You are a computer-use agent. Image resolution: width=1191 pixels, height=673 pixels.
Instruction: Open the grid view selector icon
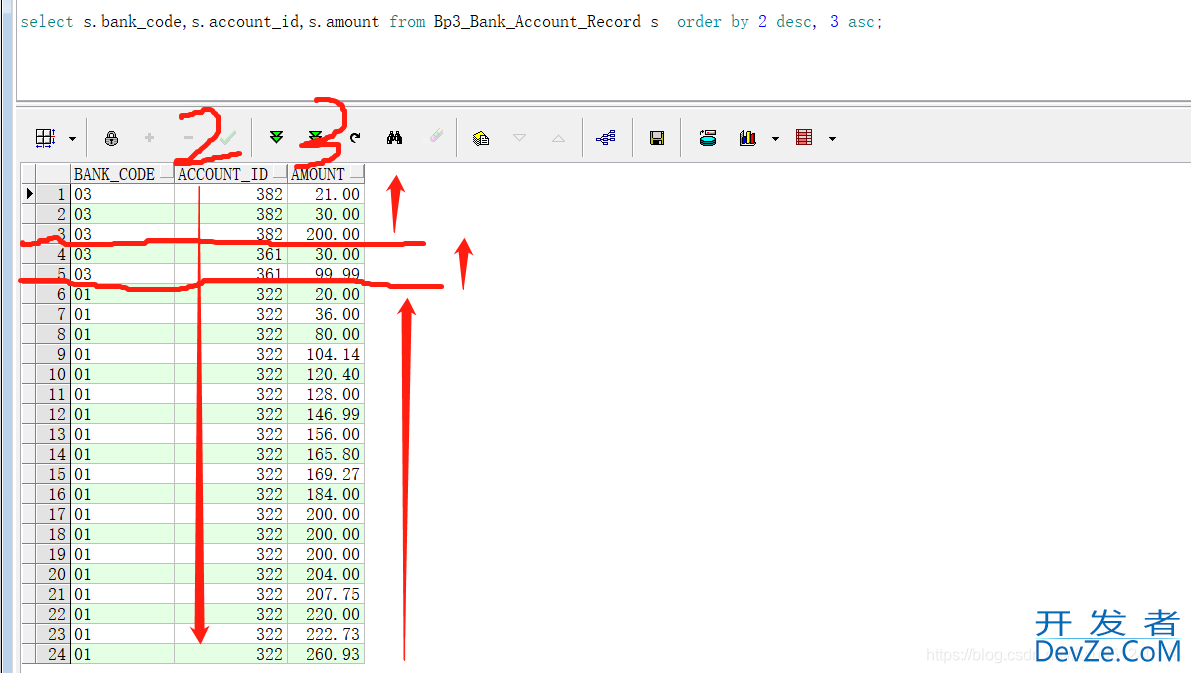tap(46, 137)
